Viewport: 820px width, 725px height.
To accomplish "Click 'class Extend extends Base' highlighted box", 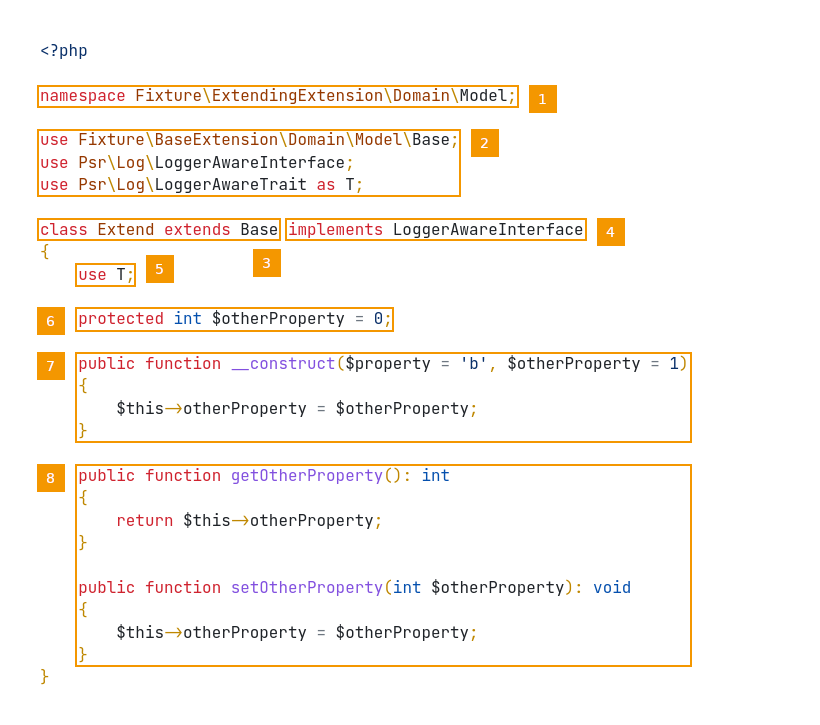I will tap(158, 230).
